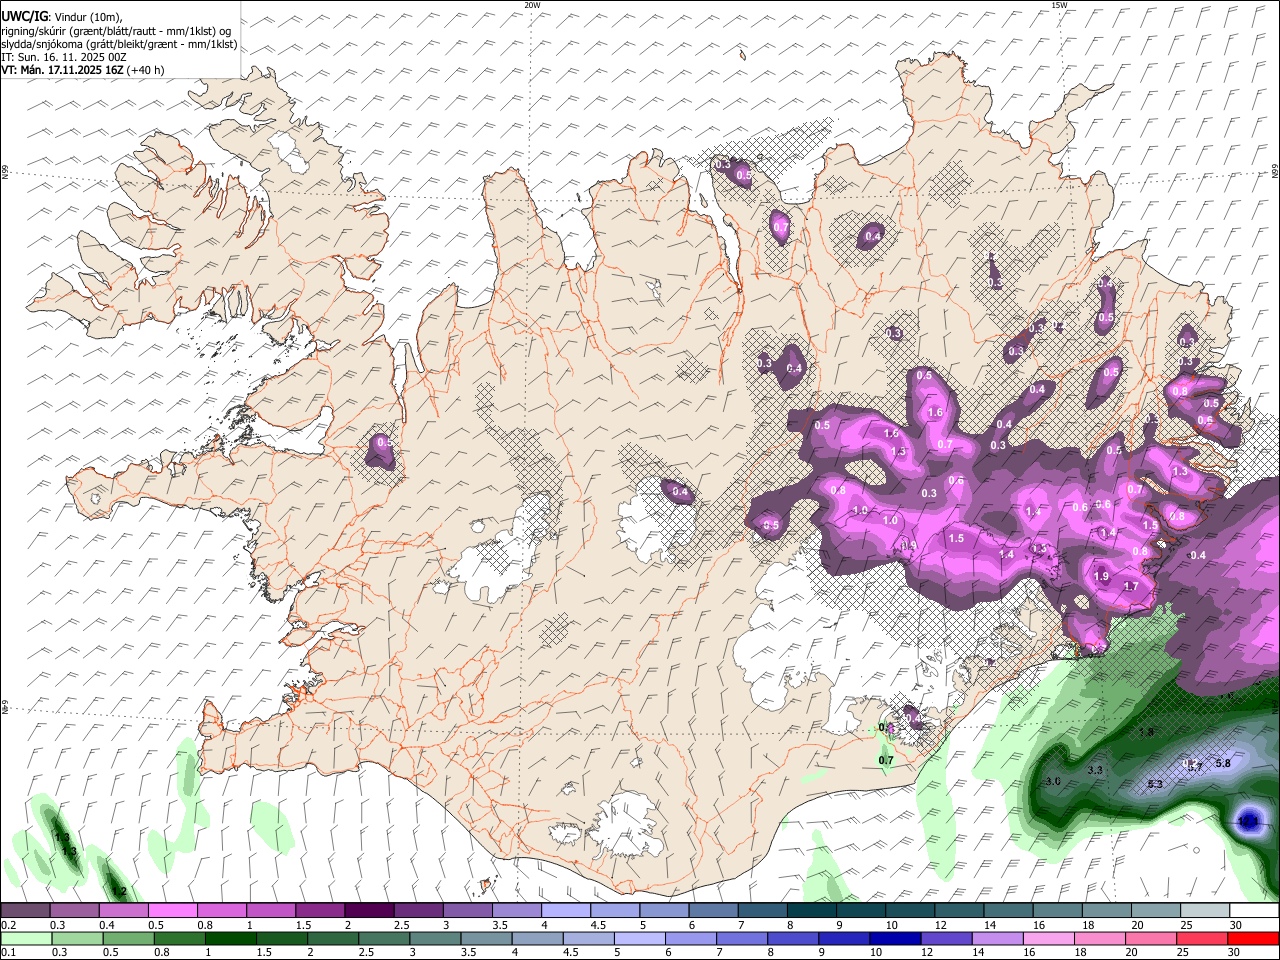Click the bottom-row legend label 25

point(1184,953)
